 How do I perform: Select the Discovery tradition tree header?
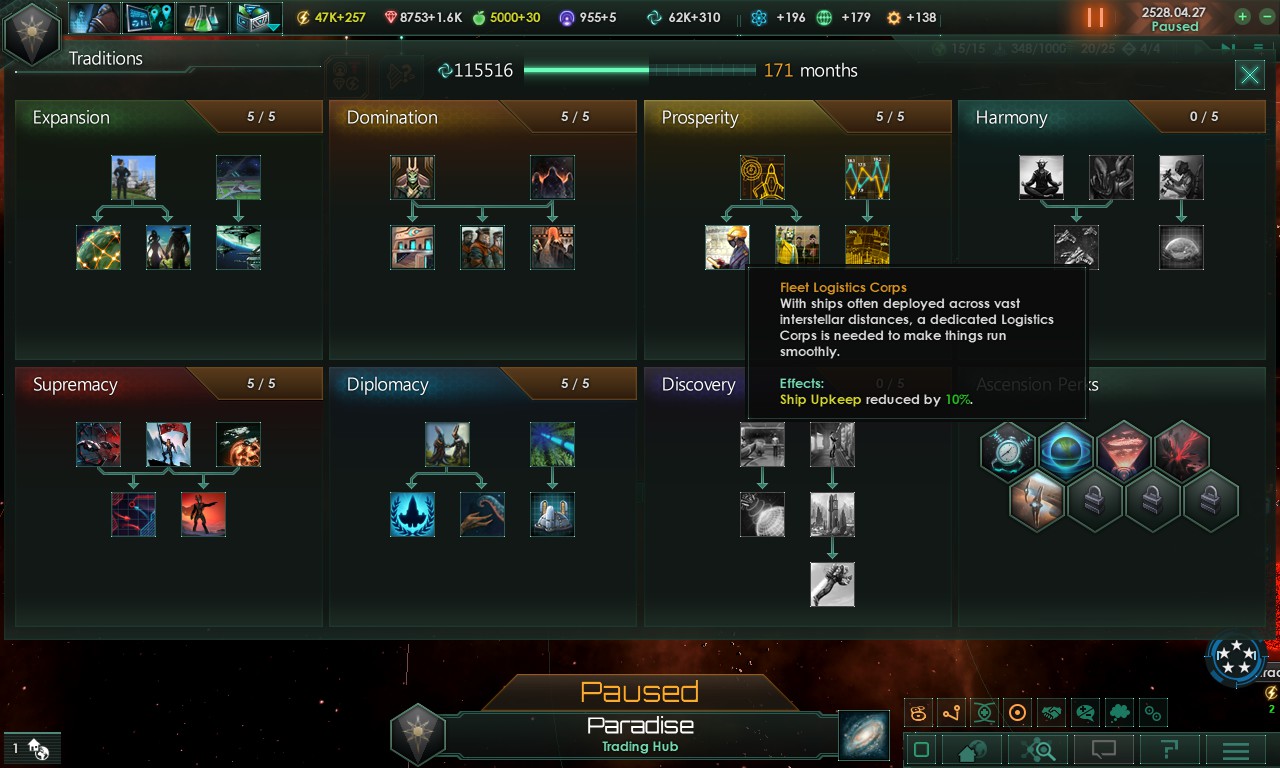pyautogui.click(x=698, y=384)
